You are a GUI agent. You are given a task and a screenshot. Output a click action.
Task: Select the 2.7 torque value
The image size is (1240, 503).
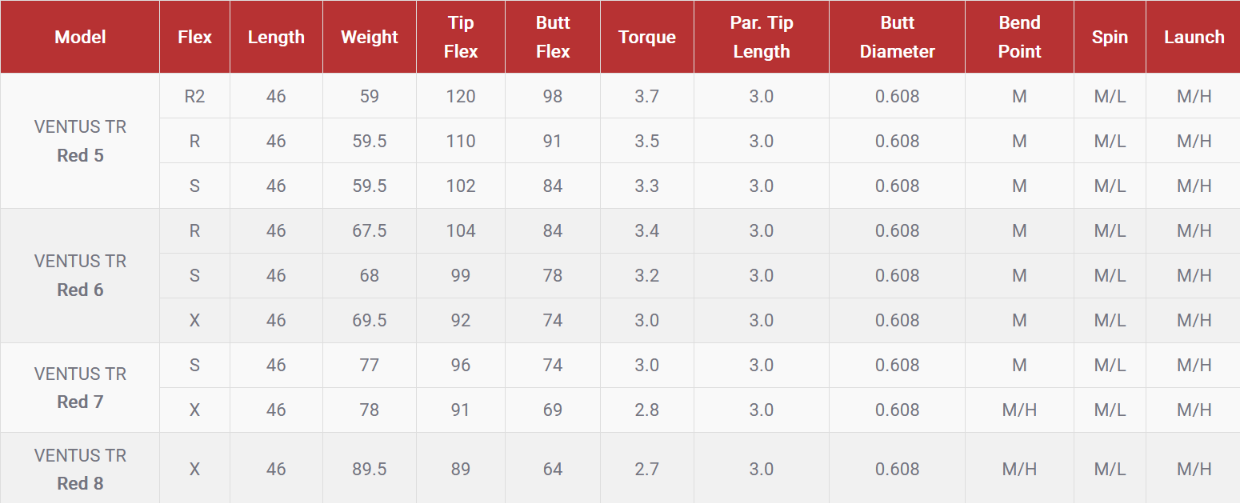pos(646,469)
